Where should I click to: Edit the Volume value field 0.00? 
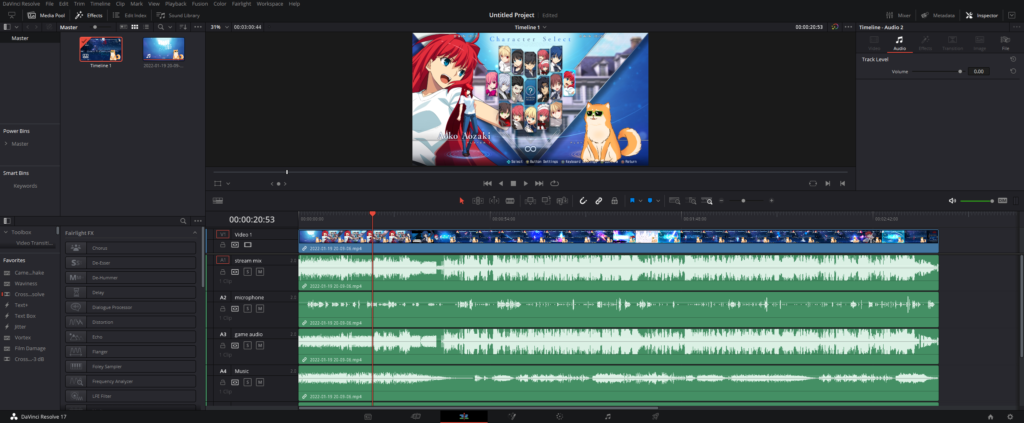[x=978, y=71]
